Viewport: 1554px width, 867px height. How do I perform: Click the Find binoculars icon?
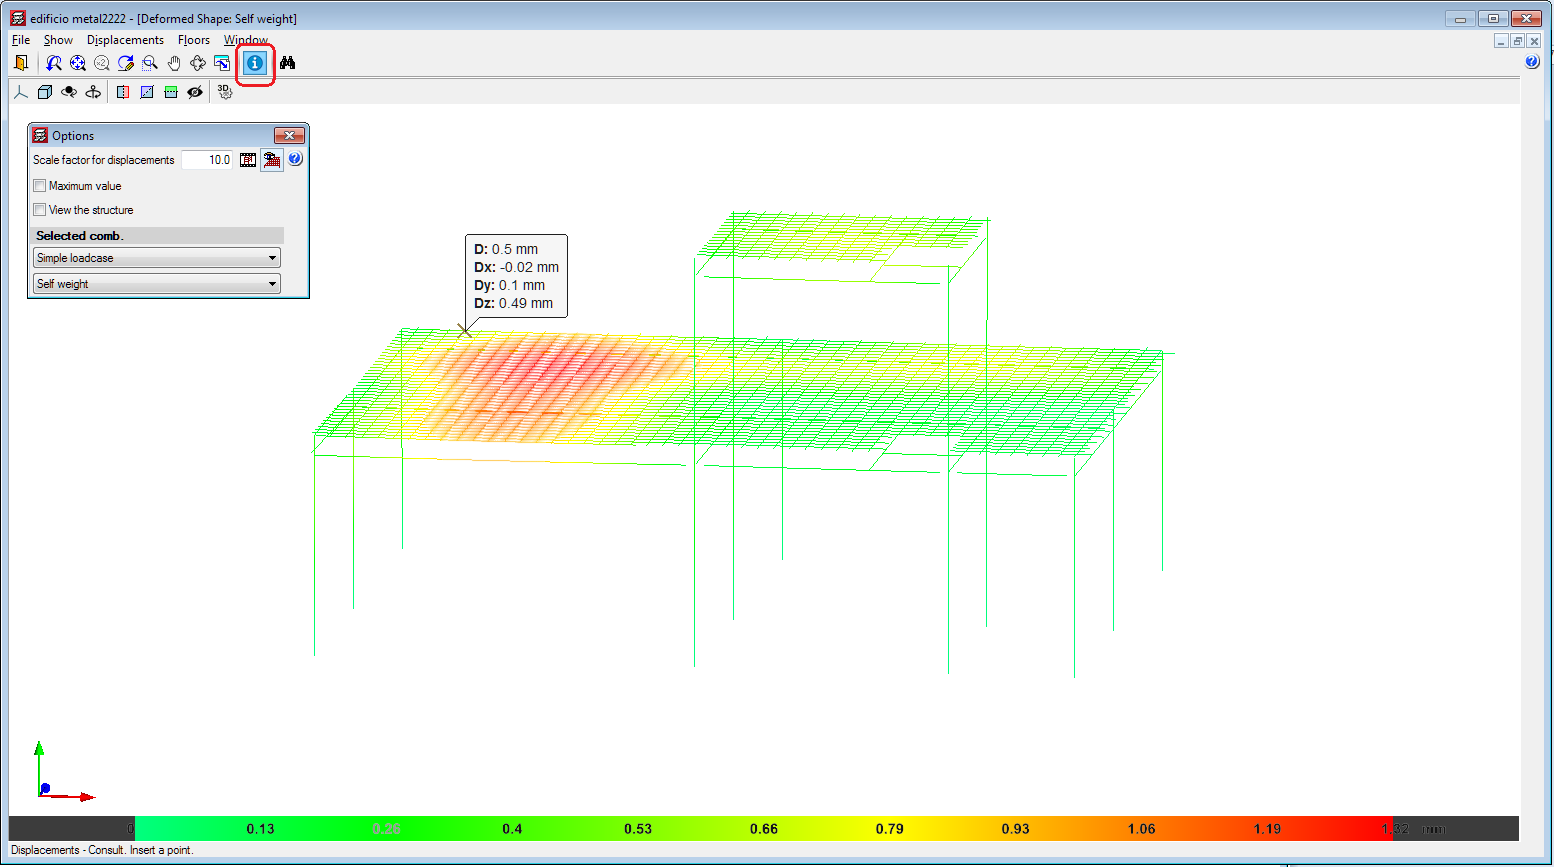(x=288, y=63)
